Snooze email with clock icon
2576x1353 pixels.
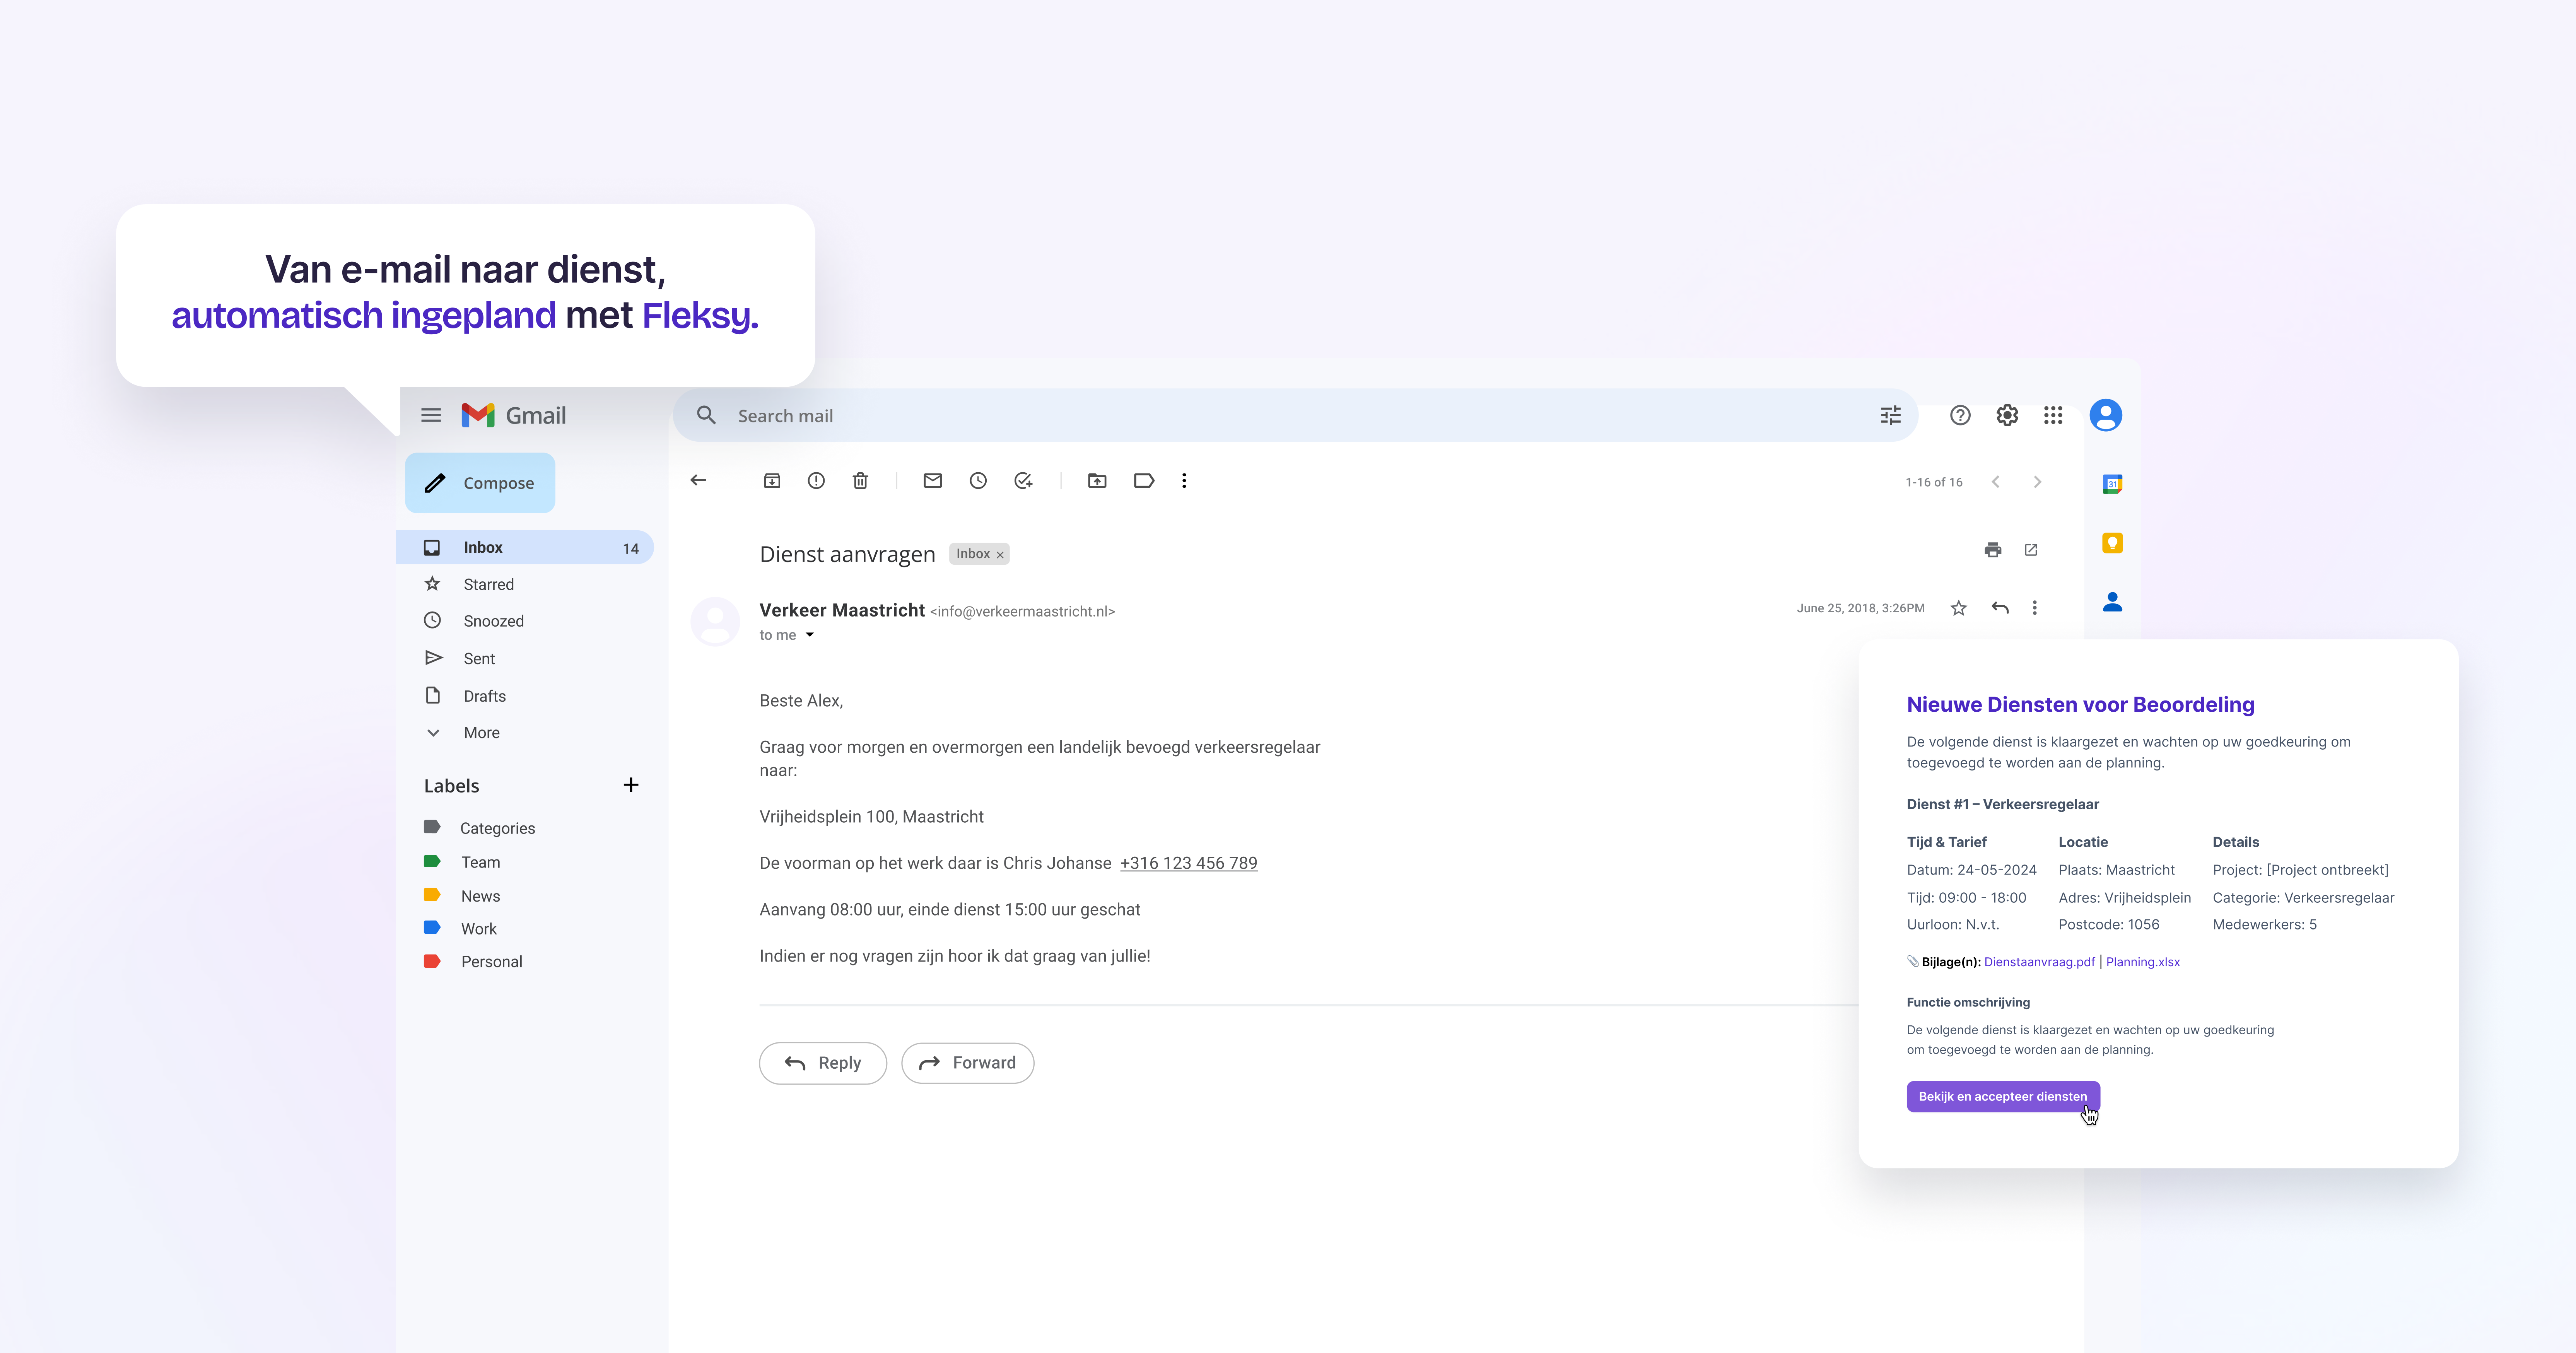tap(978, 481)
